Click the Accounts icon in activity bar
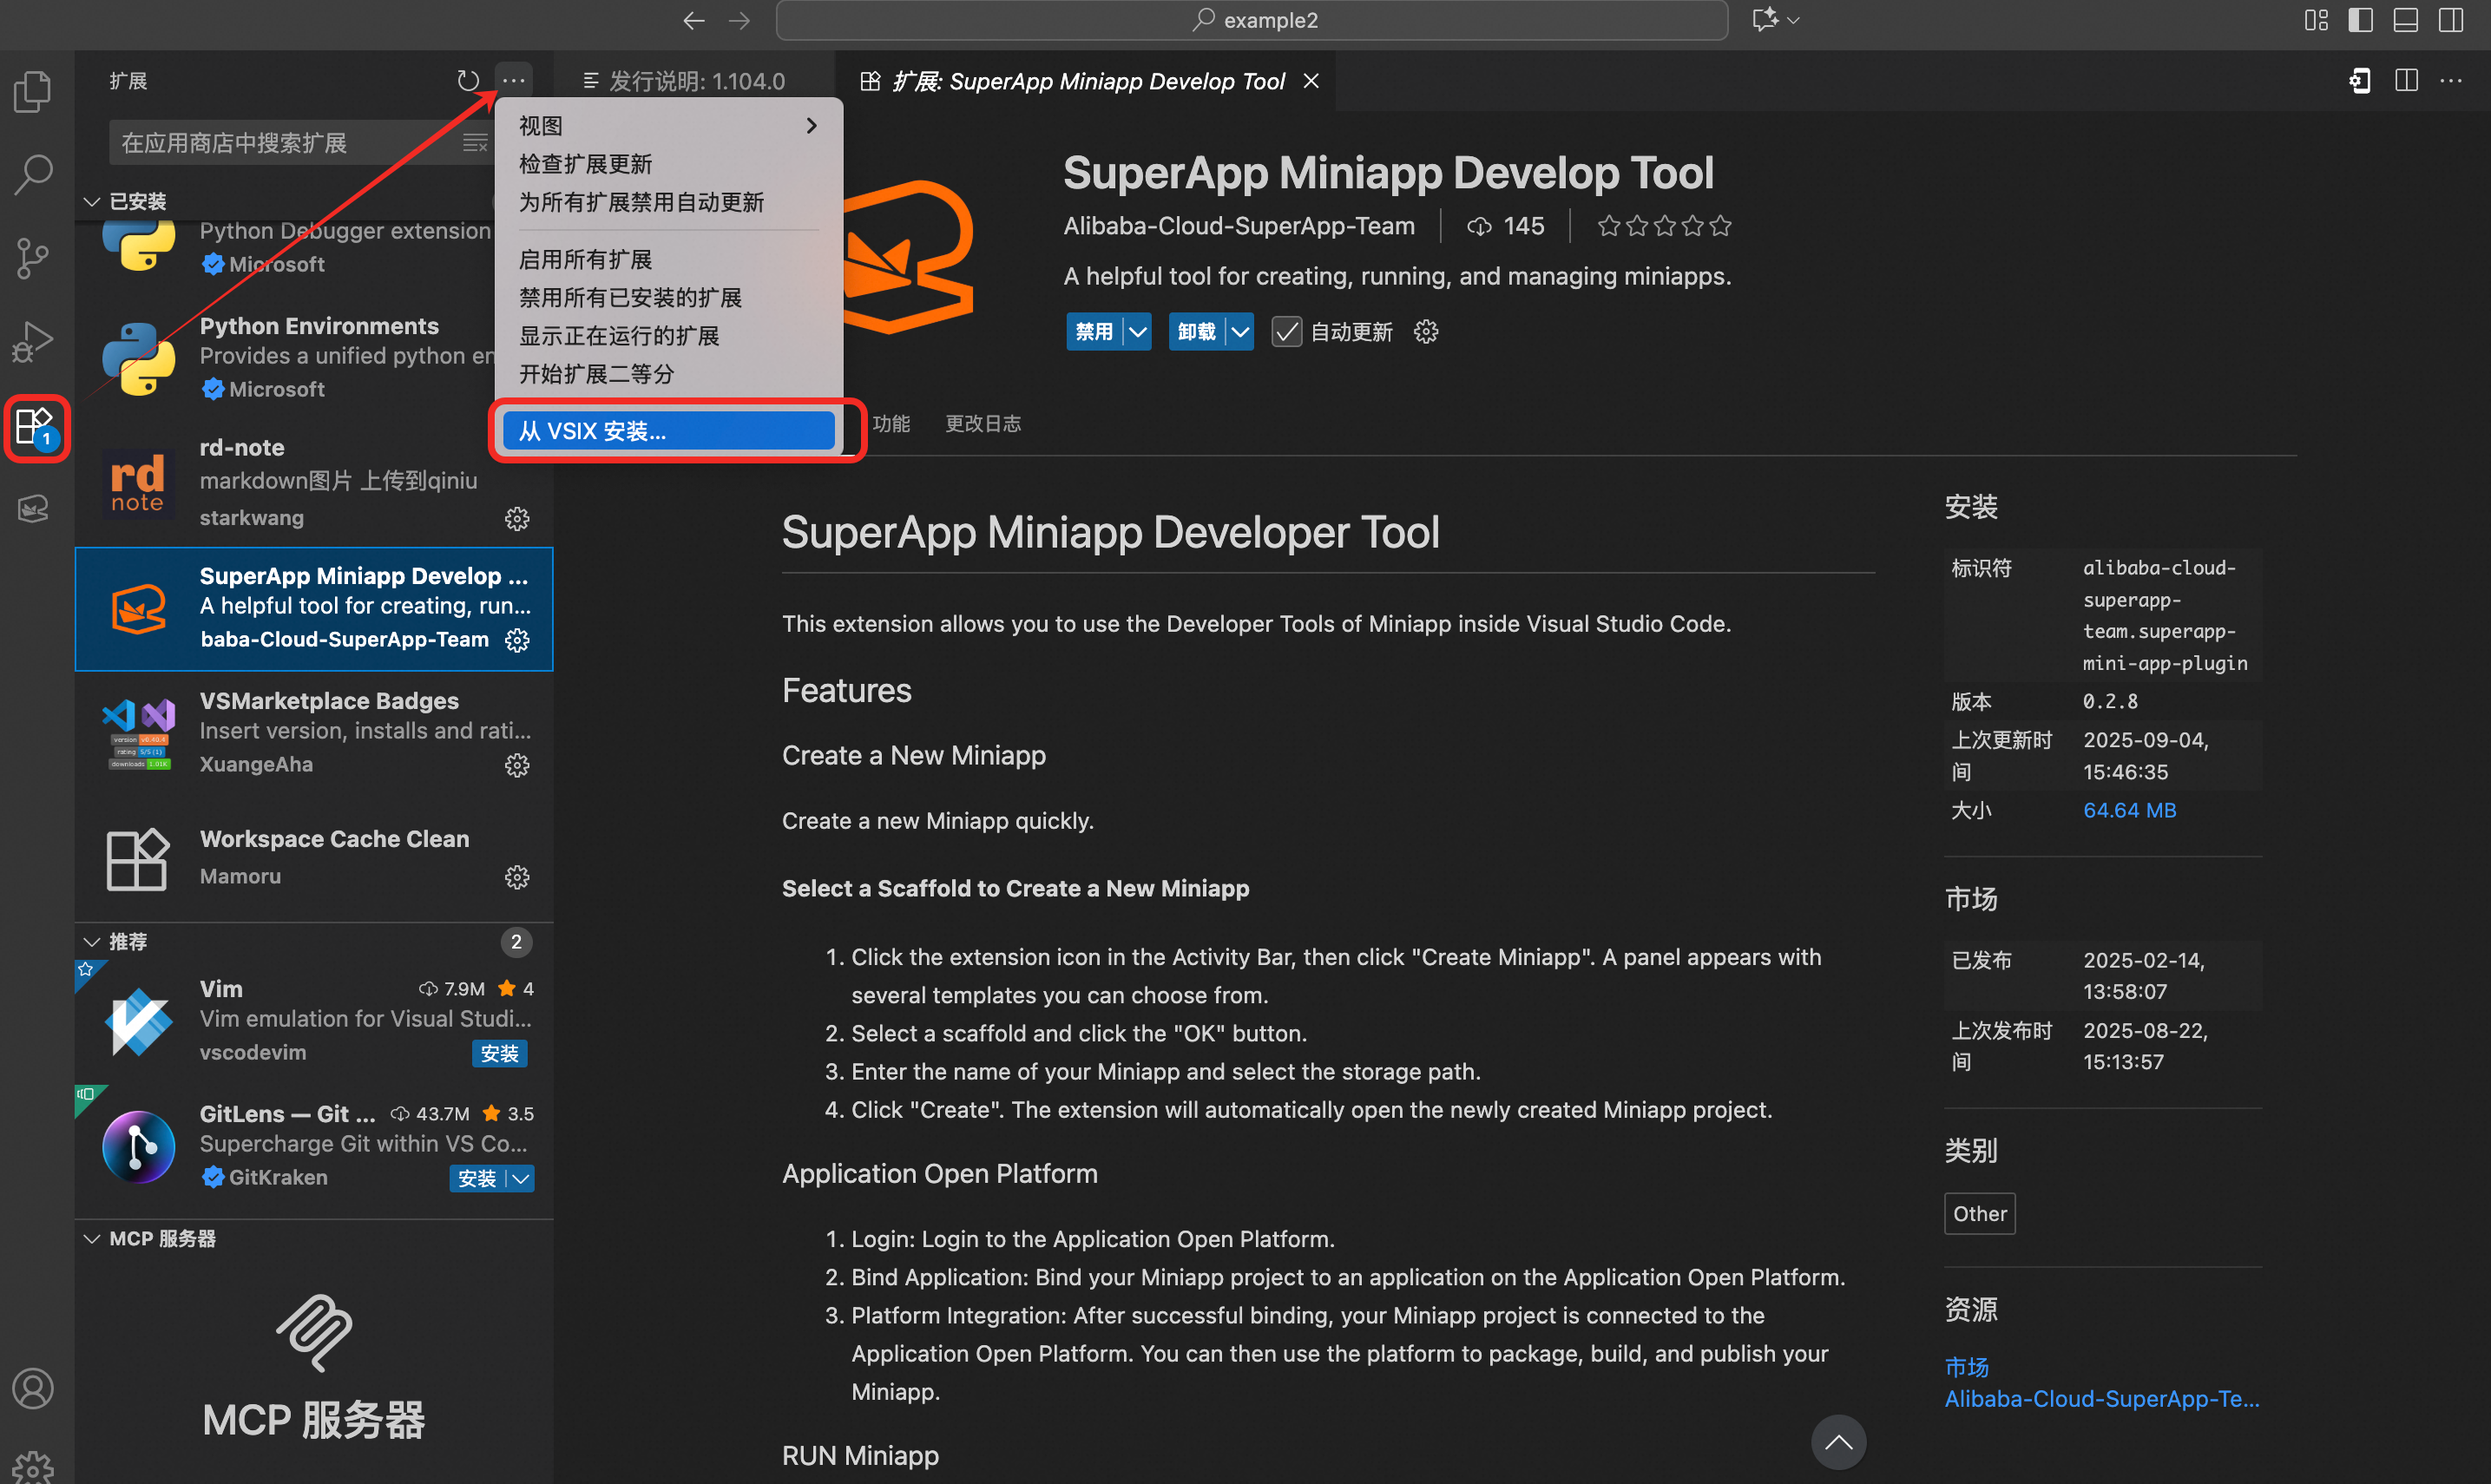Screen dimensions: 2491x1484 (33, 1388)
